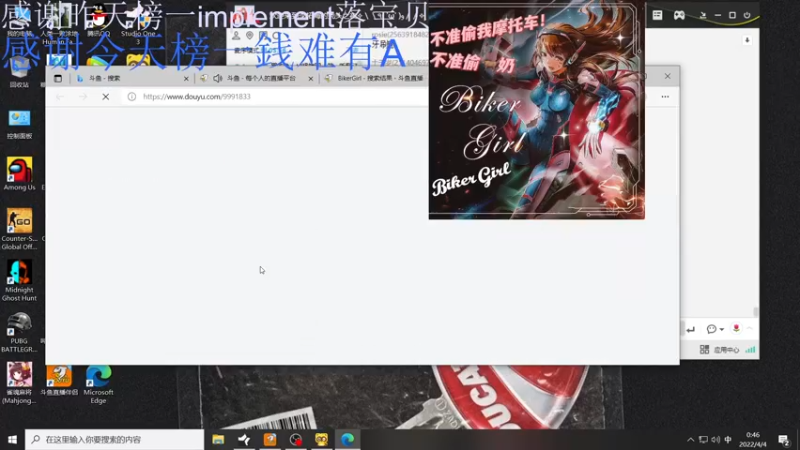The image size is (800, 450).
Task: Stop loading the douyu.com page
Action: point(106,96)
